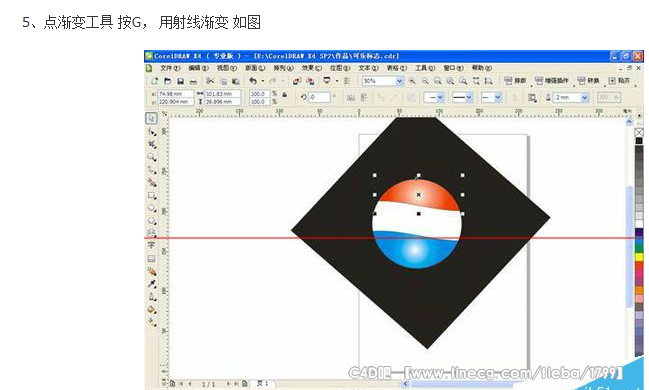Viewport: 649px width, 390px height.
Task: Select the Eyedropper tool in the toolbox
Action: tap(151, 284)
